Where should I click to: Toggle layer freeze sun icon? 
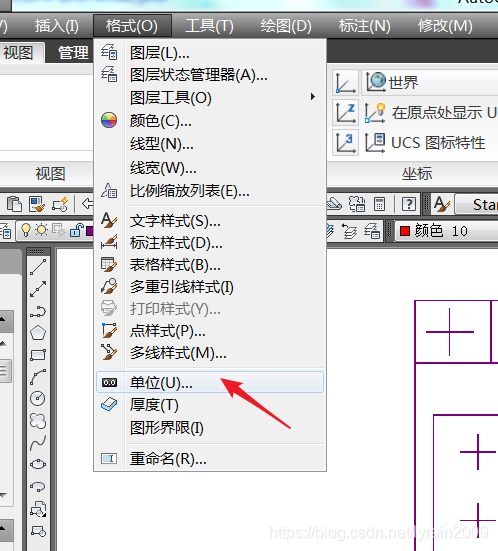tap(41, 230)
